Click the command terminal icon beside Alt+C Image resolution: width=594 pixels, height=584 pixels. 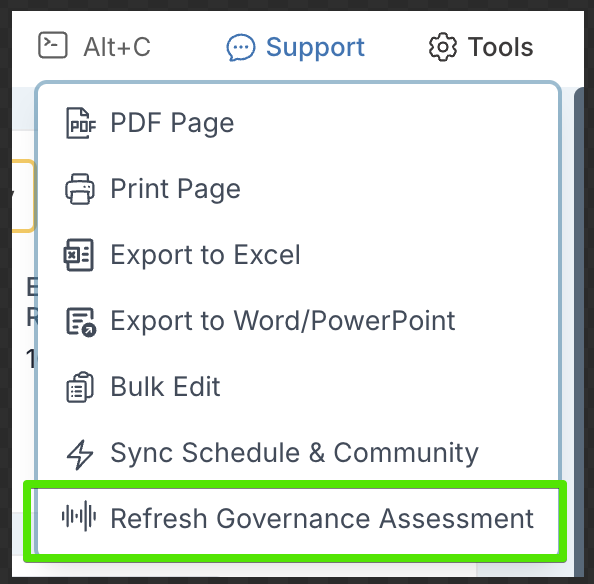53,45
